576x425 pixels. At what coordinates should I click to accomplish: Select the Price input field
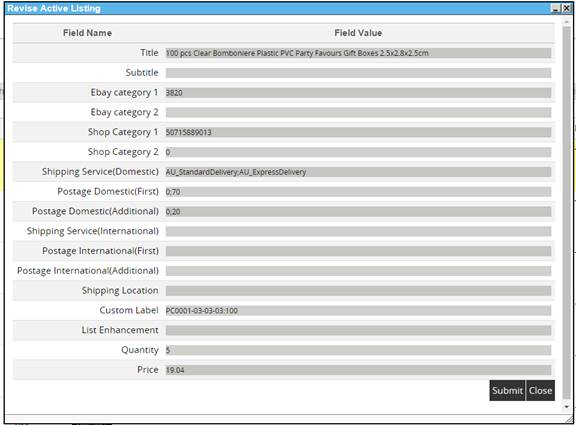[358, 370]
